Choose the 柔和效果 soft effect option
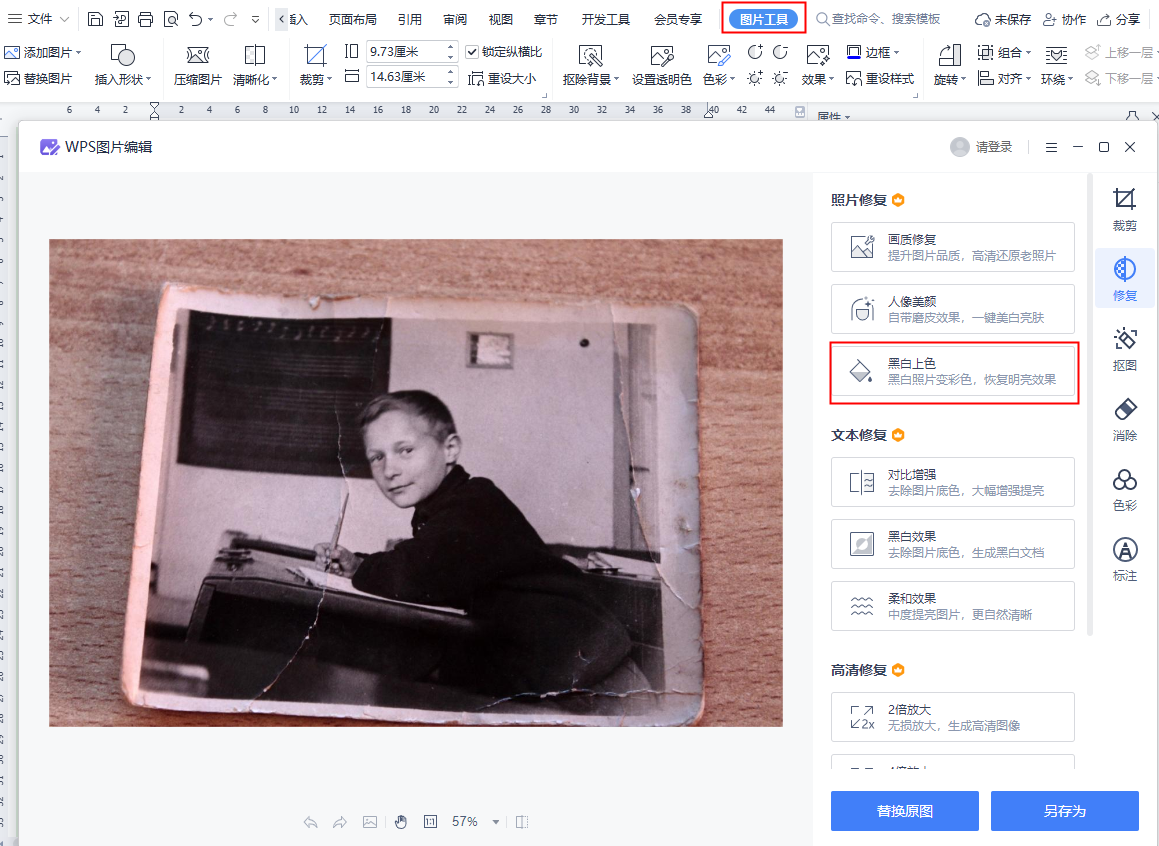 point(953,606)
